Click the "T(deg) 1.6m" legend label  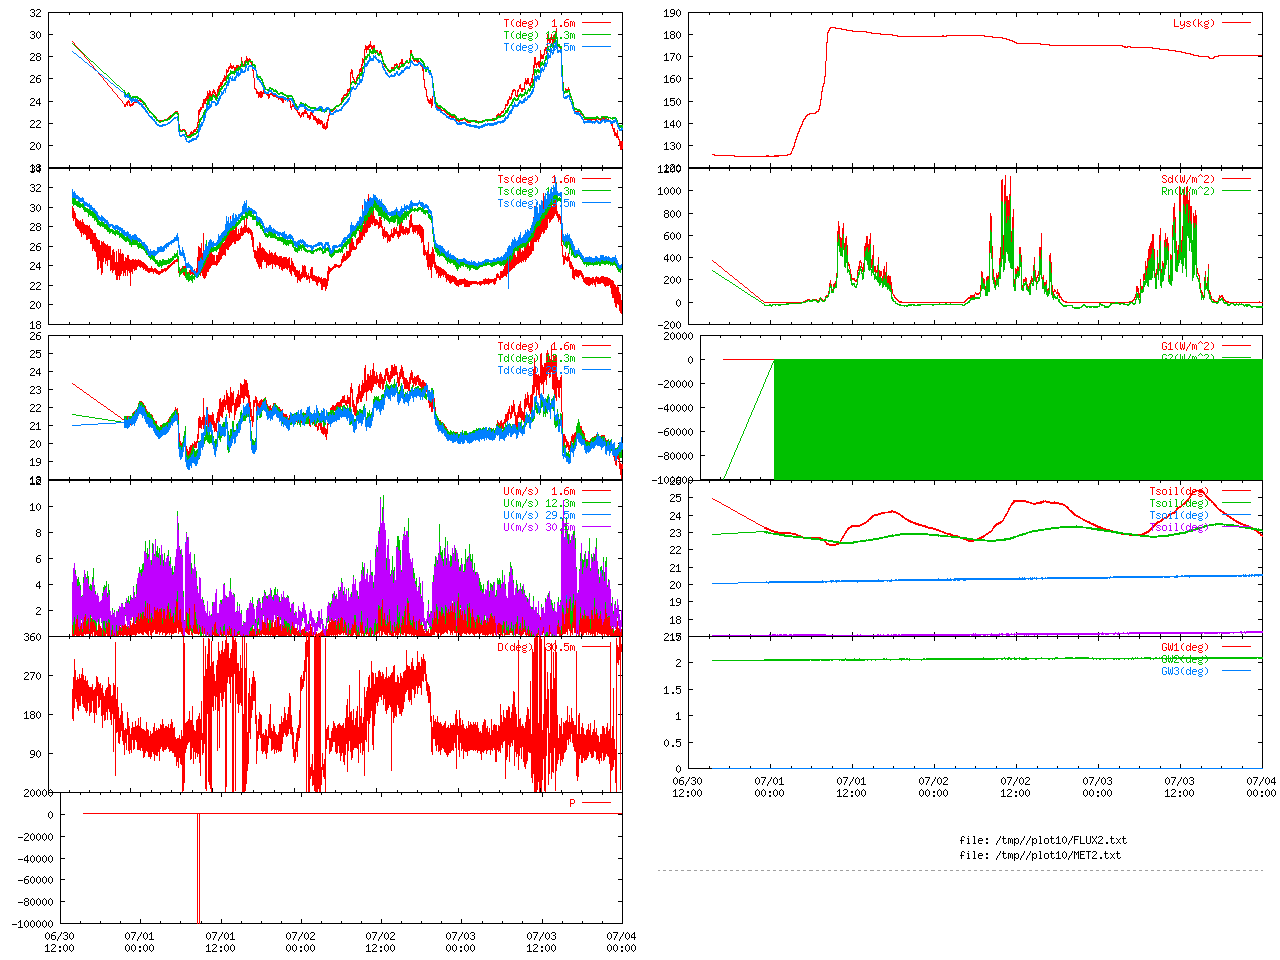[539, 23]
